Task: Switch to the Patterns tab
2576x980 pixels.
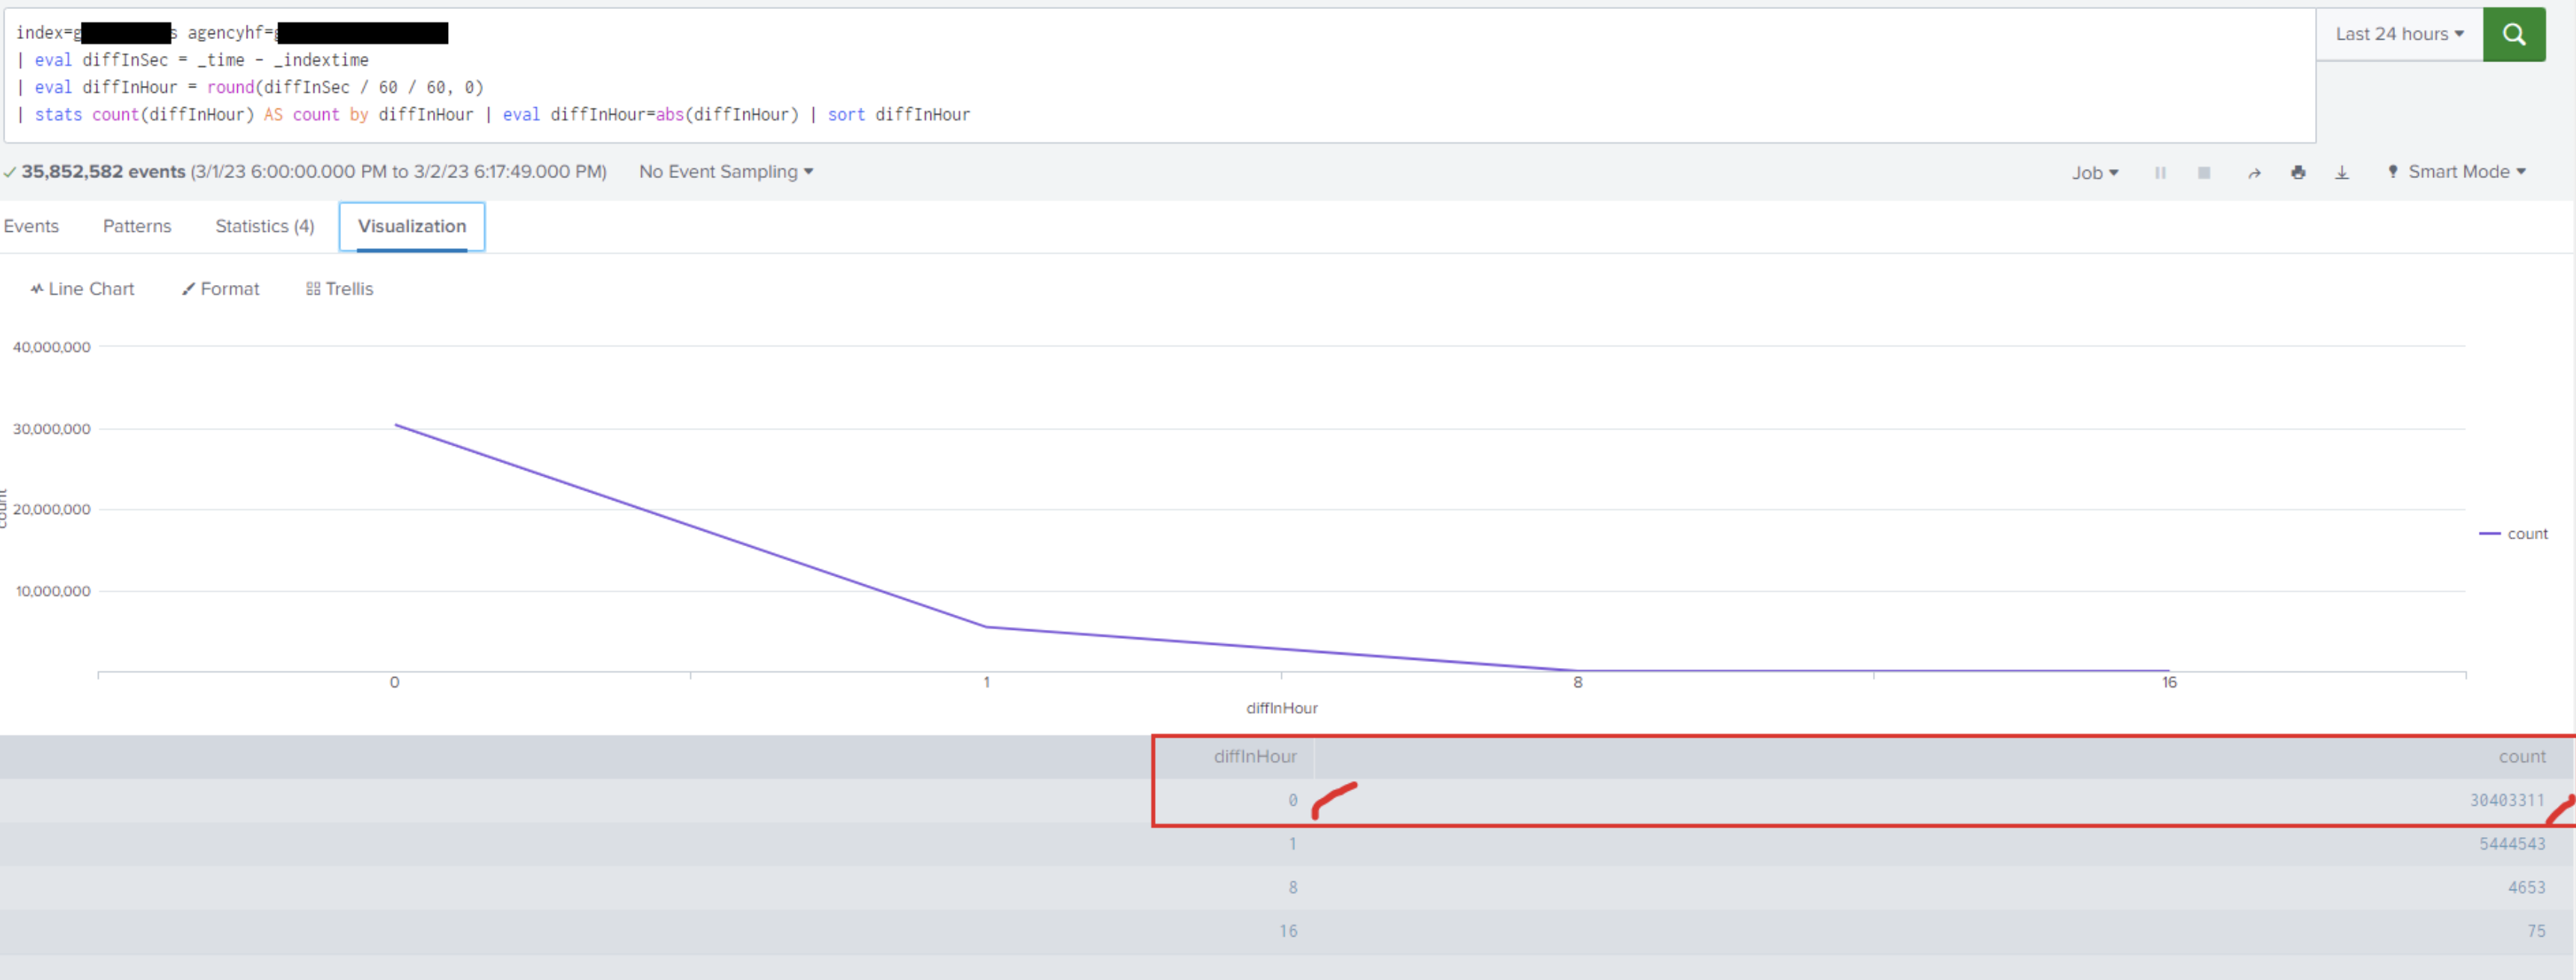Action: click(x=137, y=227)
